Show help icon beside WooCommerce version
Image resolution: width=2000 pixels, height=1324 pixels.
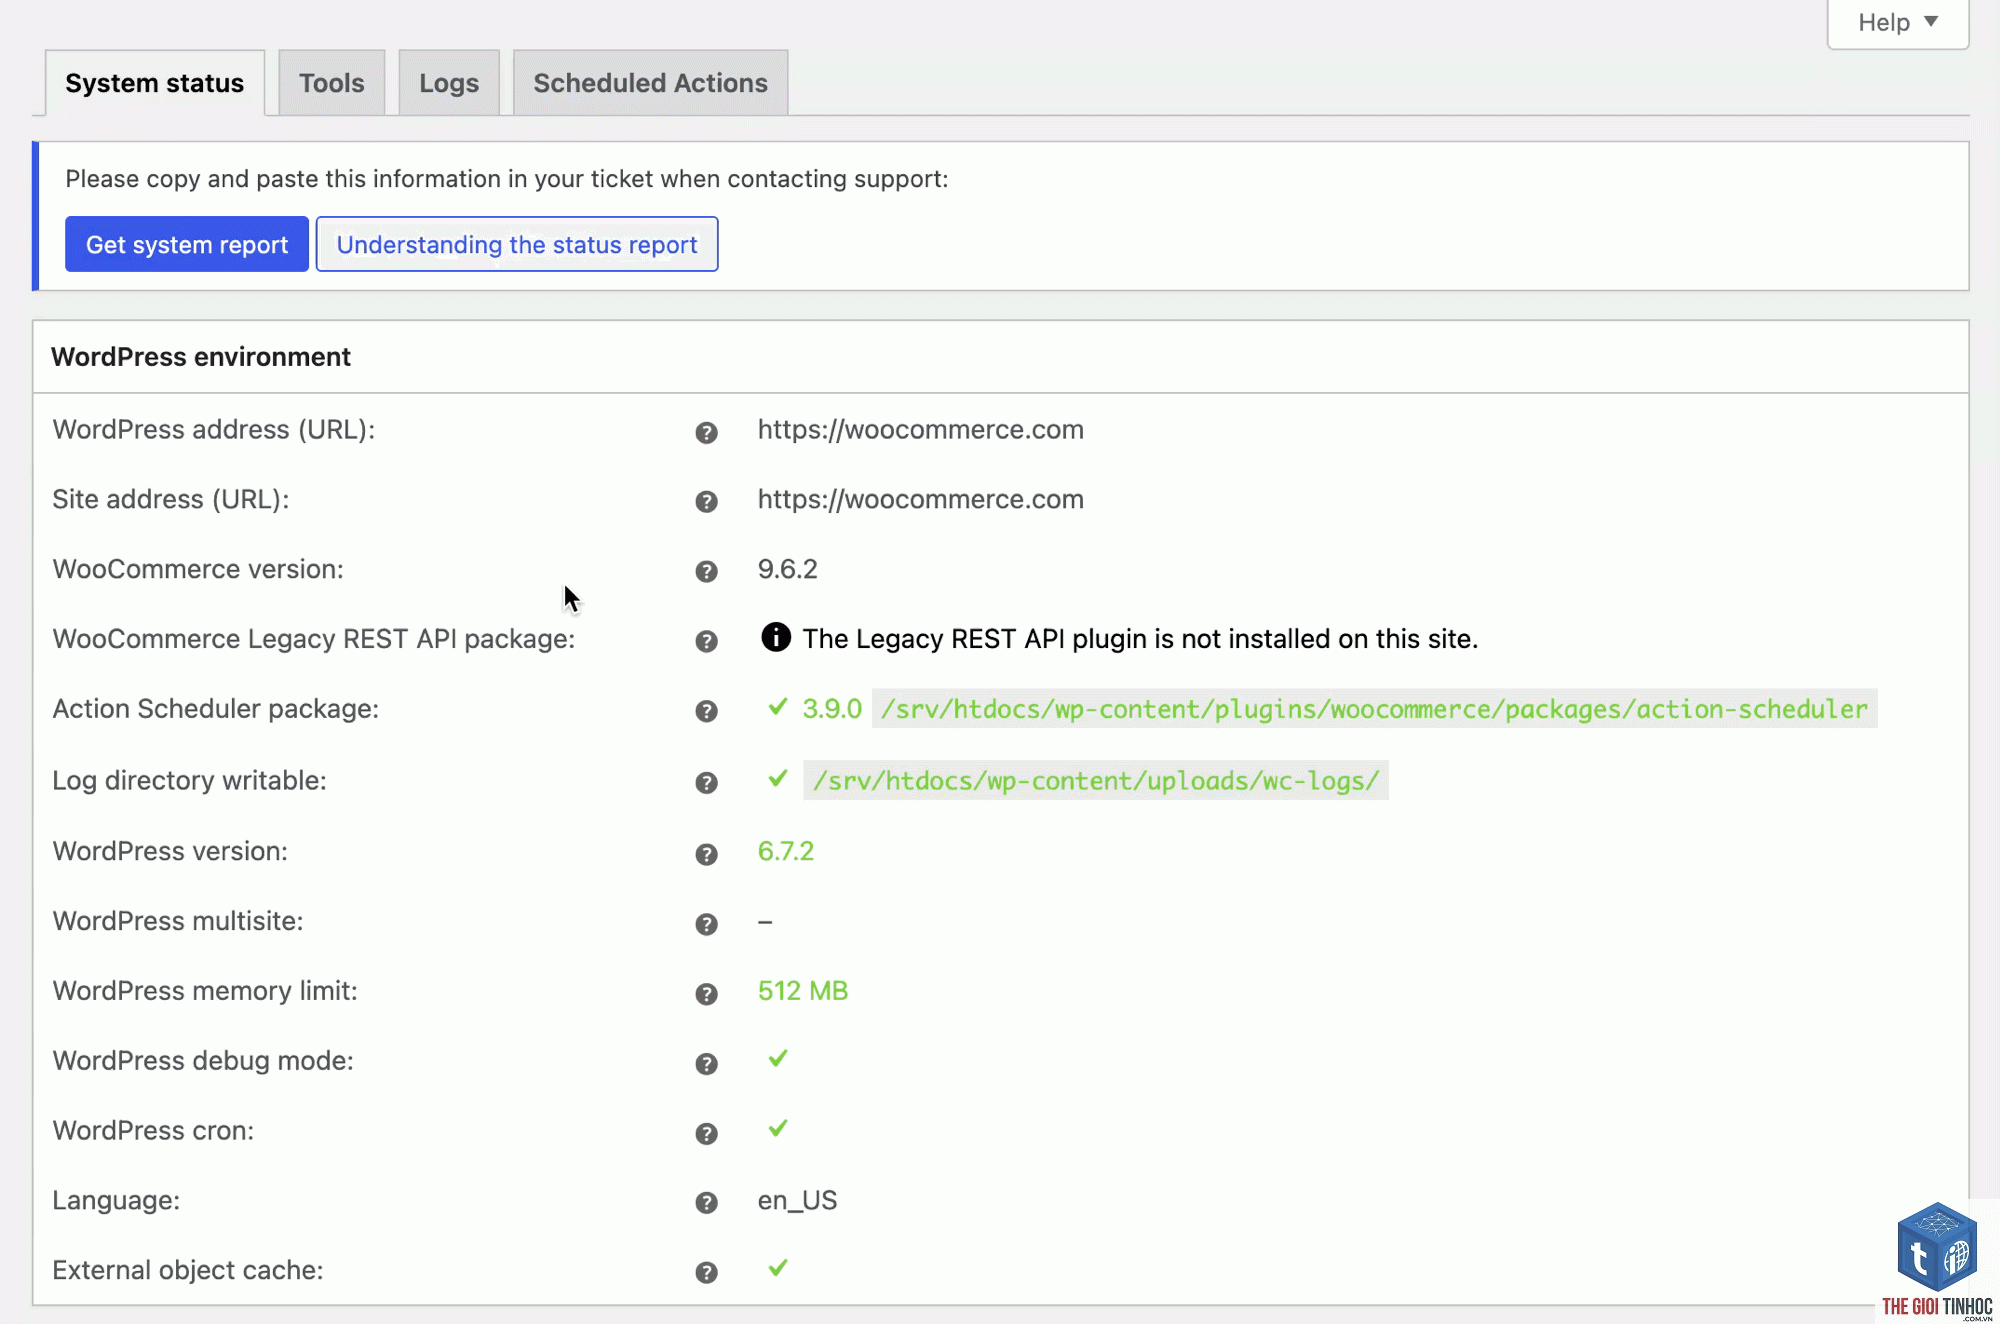tap(706, 571)
